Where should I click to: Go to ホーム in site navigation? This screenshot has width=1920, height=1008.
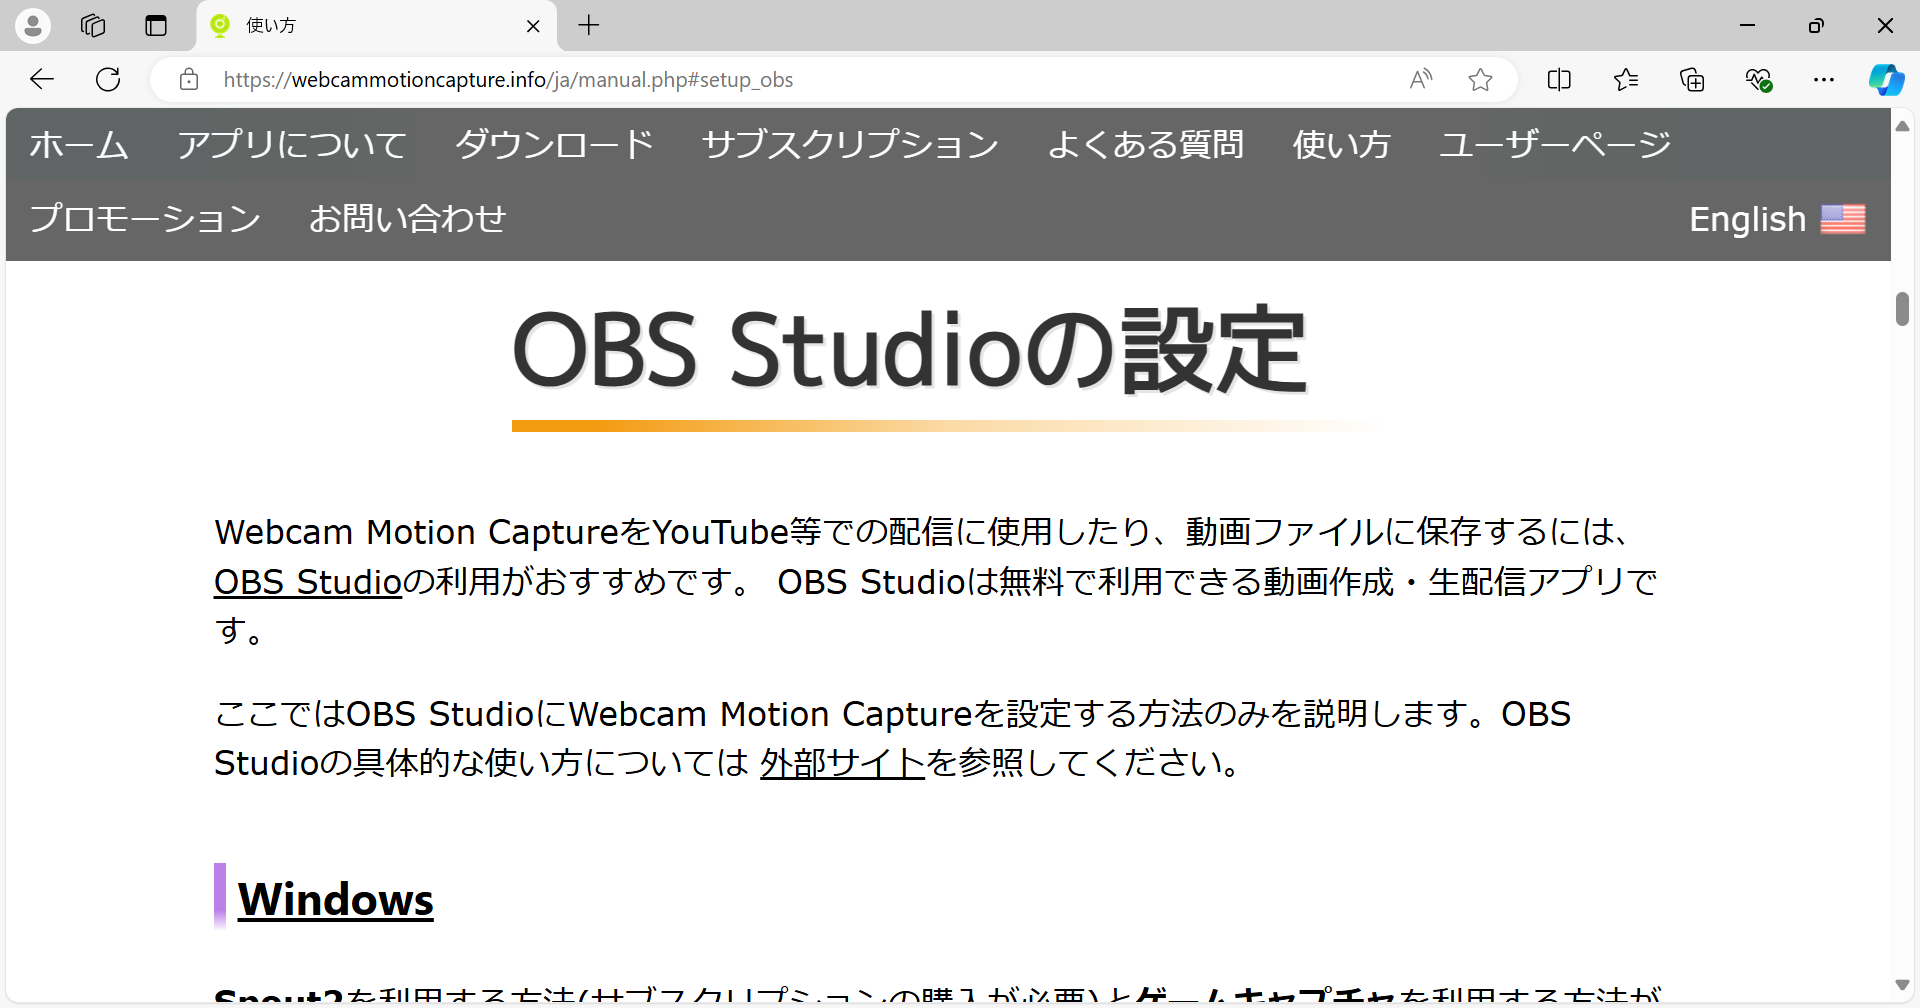[79, 145]
